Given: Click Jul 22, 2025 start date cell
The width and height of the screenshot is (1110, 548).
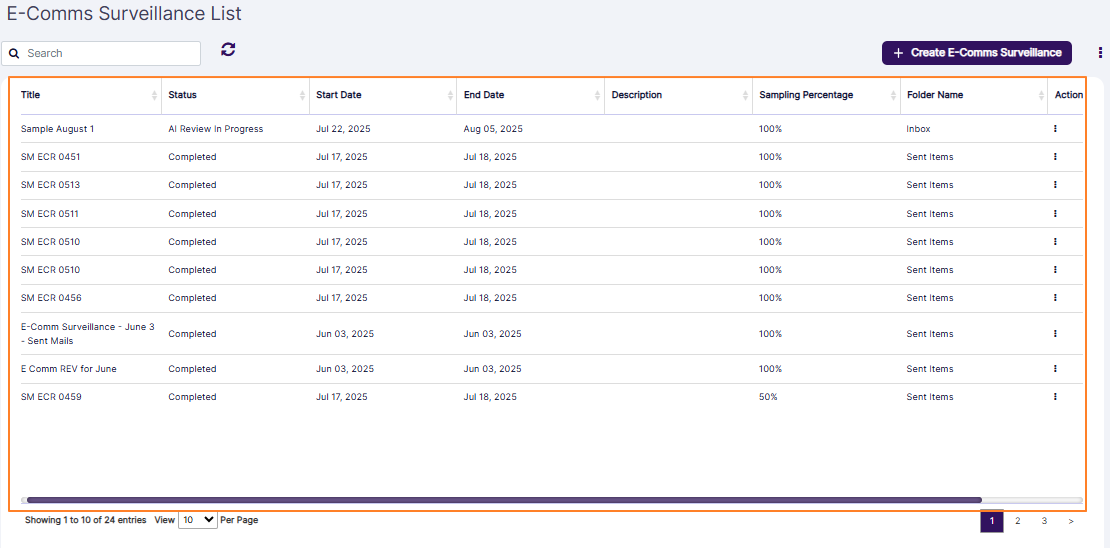Looking at the screenshot, I should tap(343, 129).
